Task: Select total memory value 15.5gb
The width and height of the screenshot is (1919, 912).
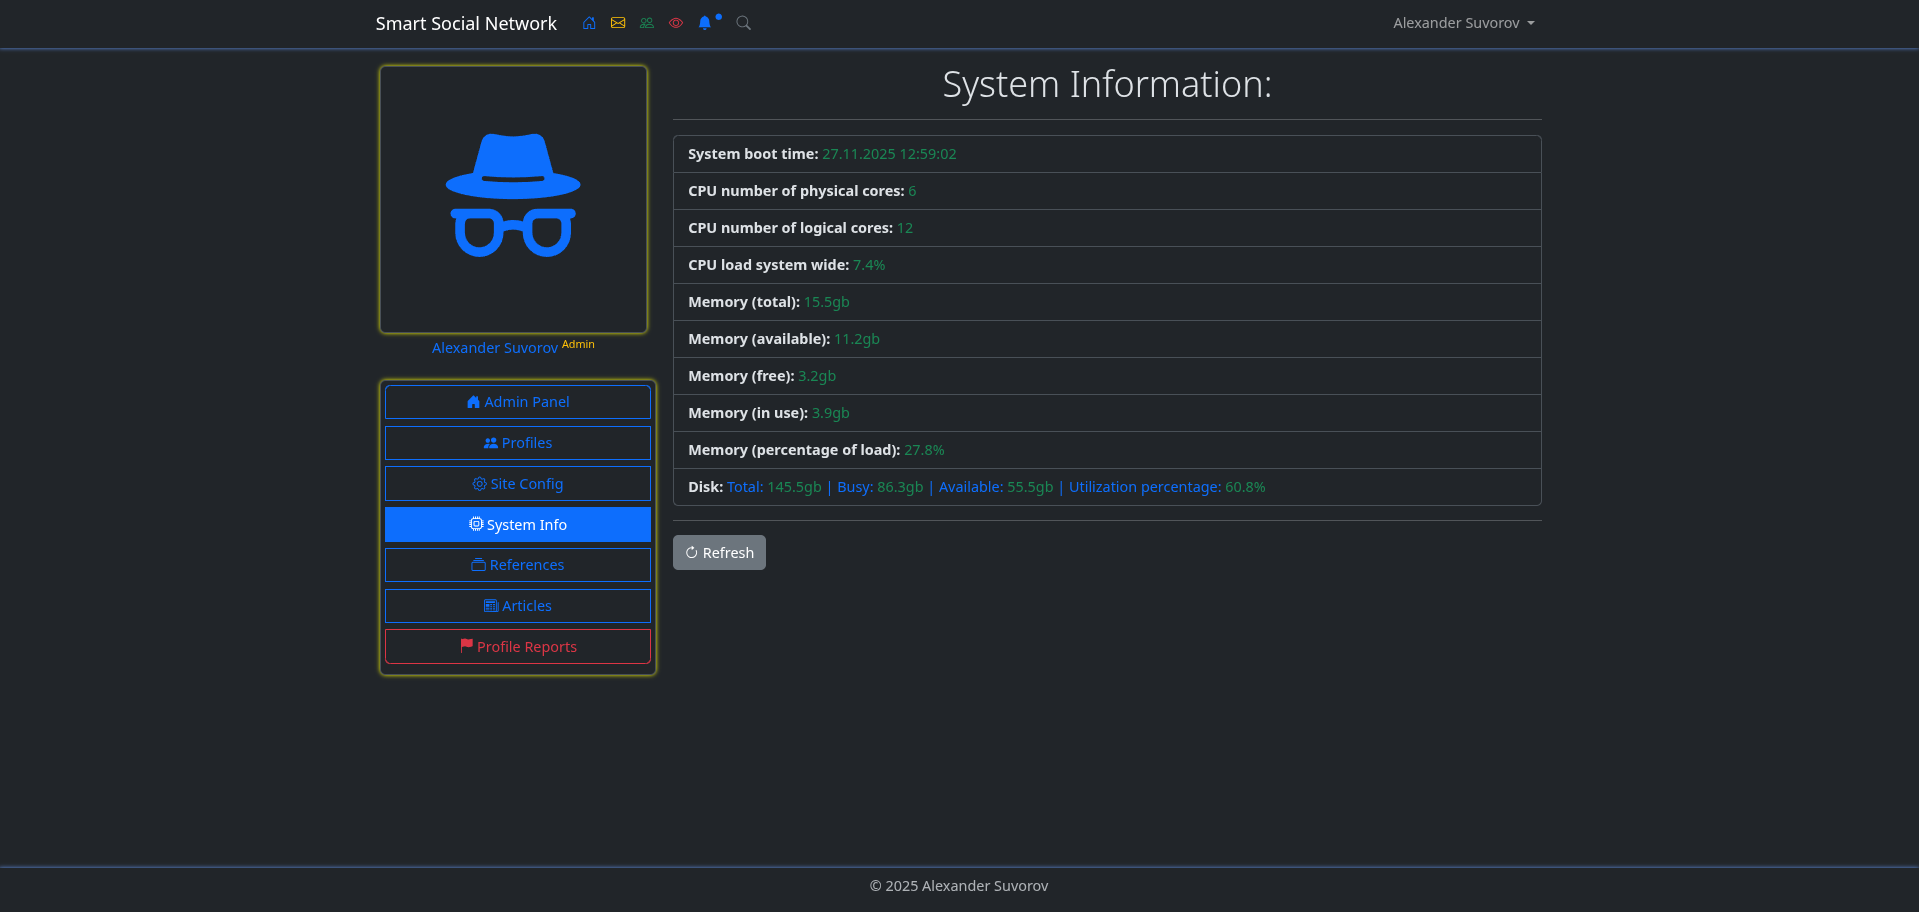Action: point(827,302)
